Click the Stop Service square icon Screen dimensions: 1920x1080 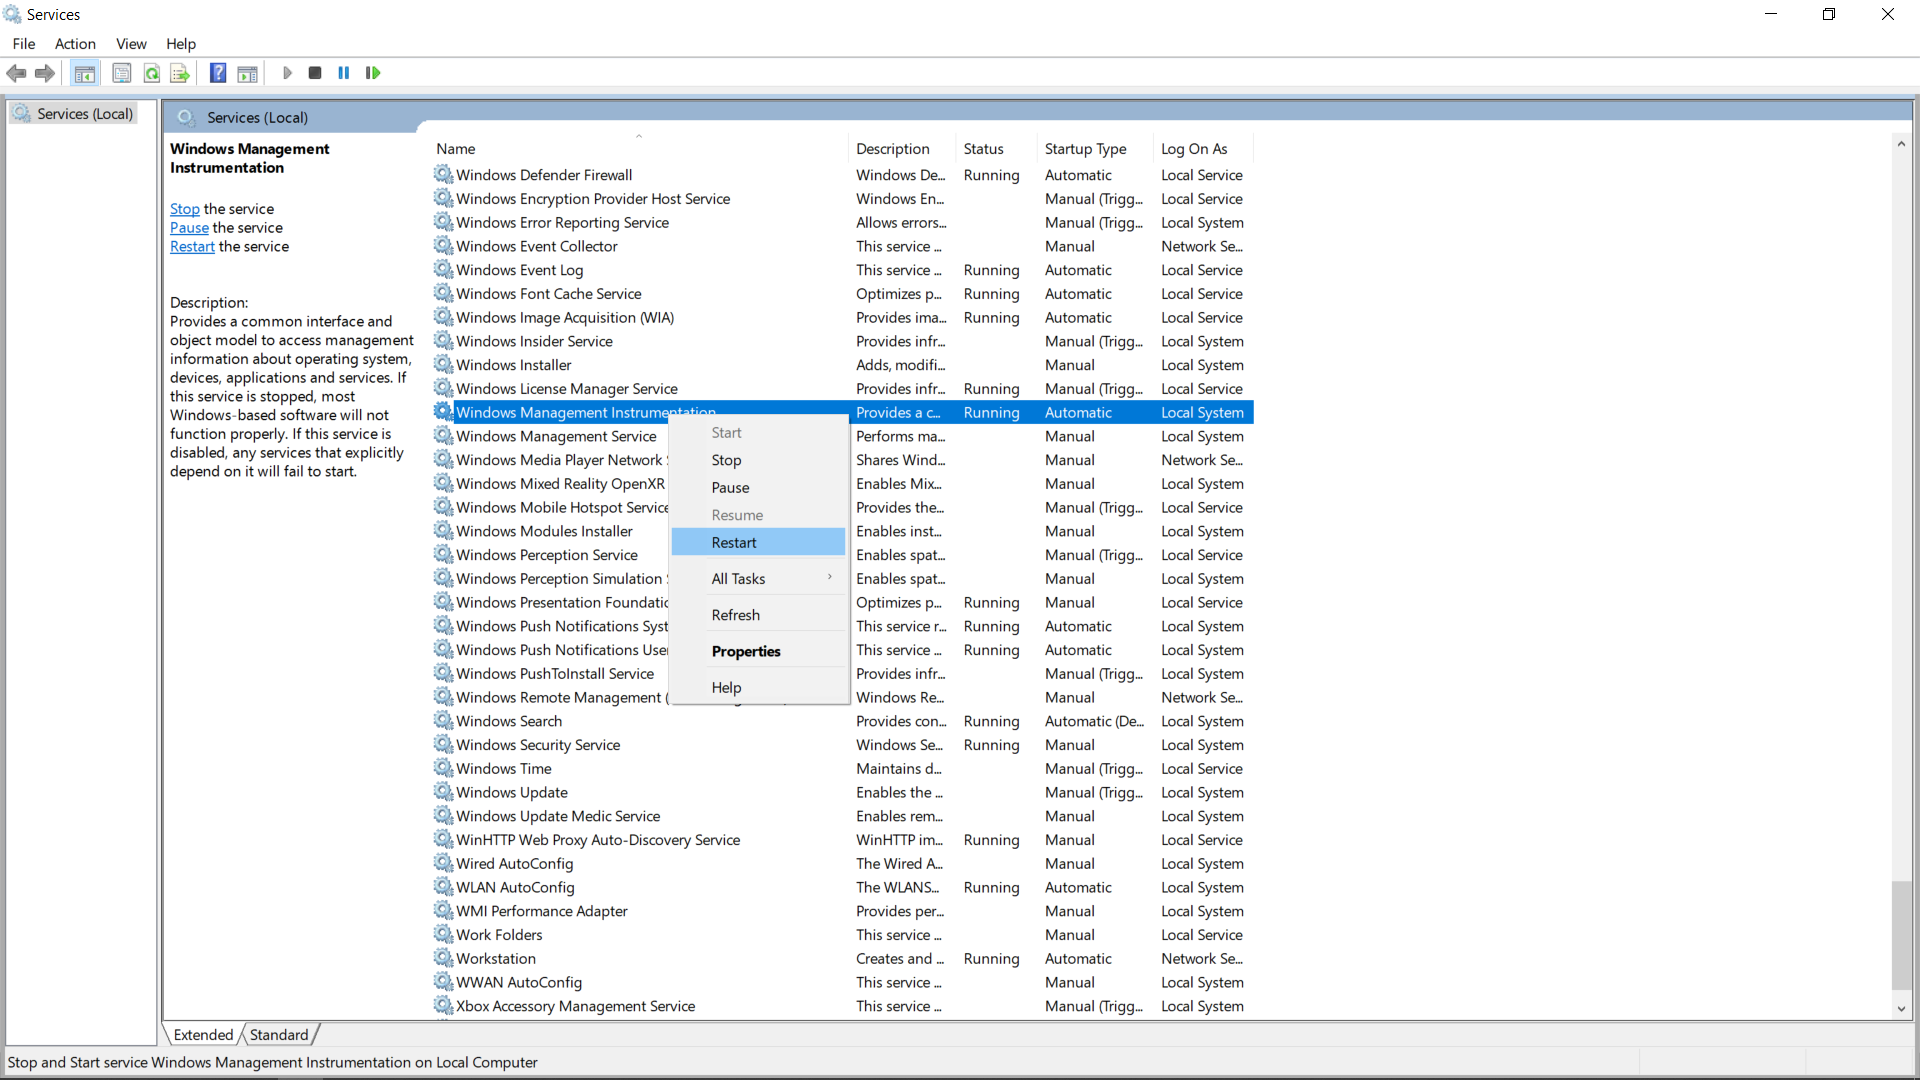tap(315, 73)
